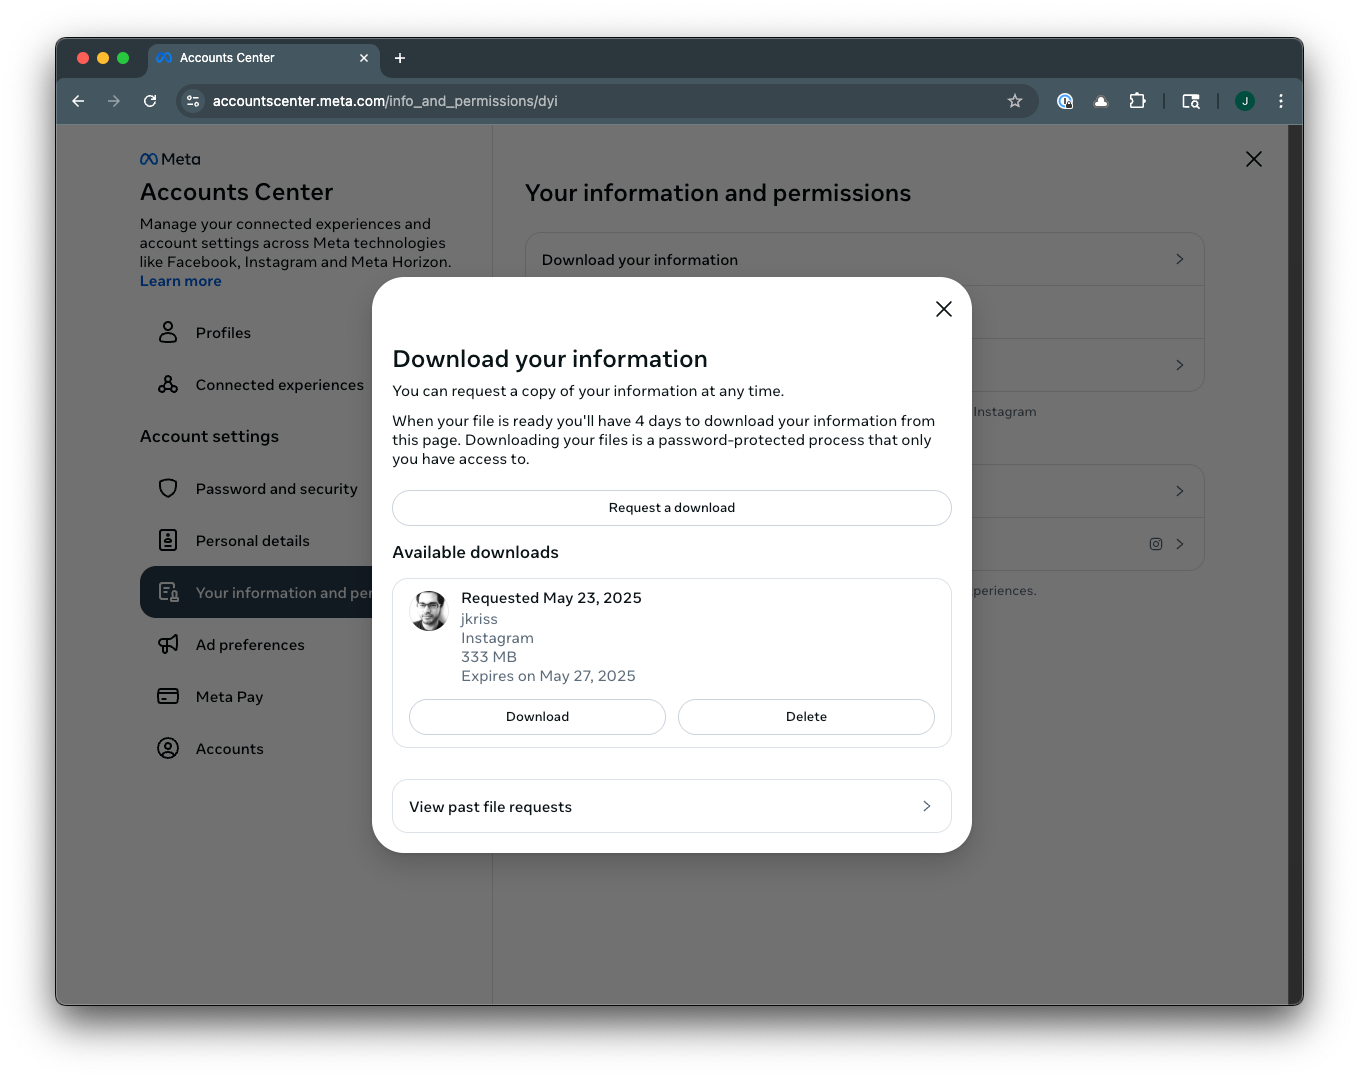Screen dimensions: 1359x1079
Task: Click the jkriss profile picture
Action: tap(429, 611)
